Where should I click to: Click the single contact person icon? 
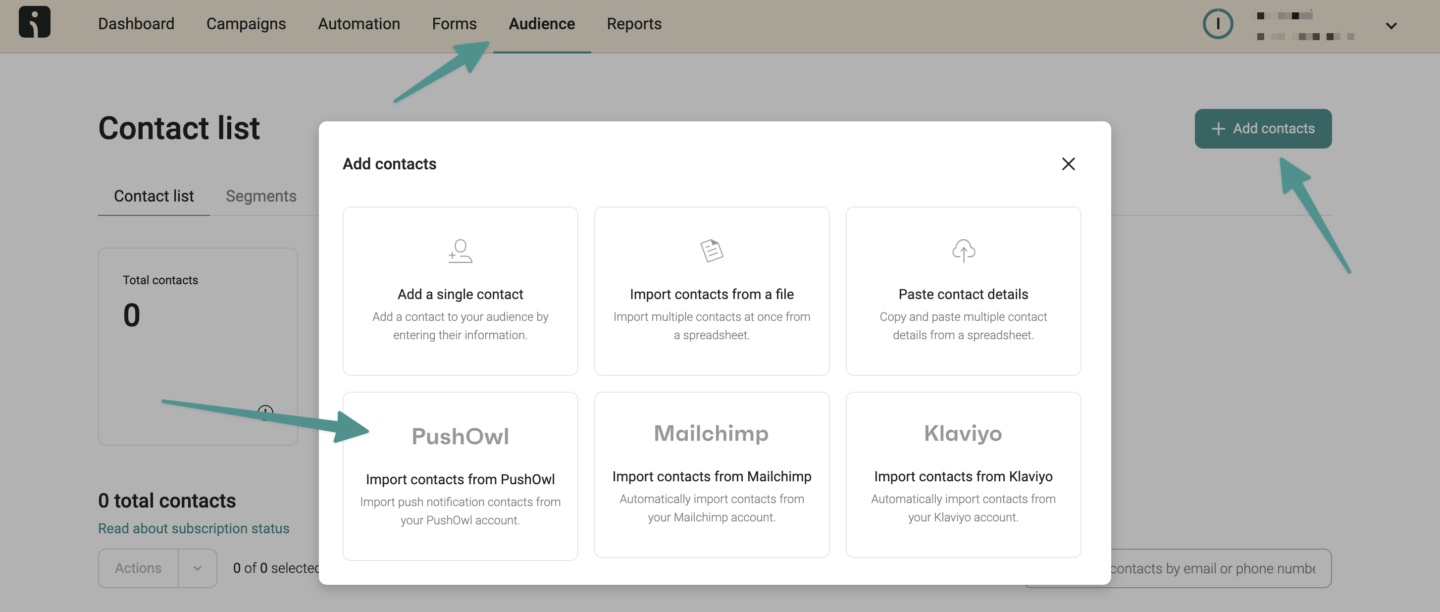click(460, 250)
